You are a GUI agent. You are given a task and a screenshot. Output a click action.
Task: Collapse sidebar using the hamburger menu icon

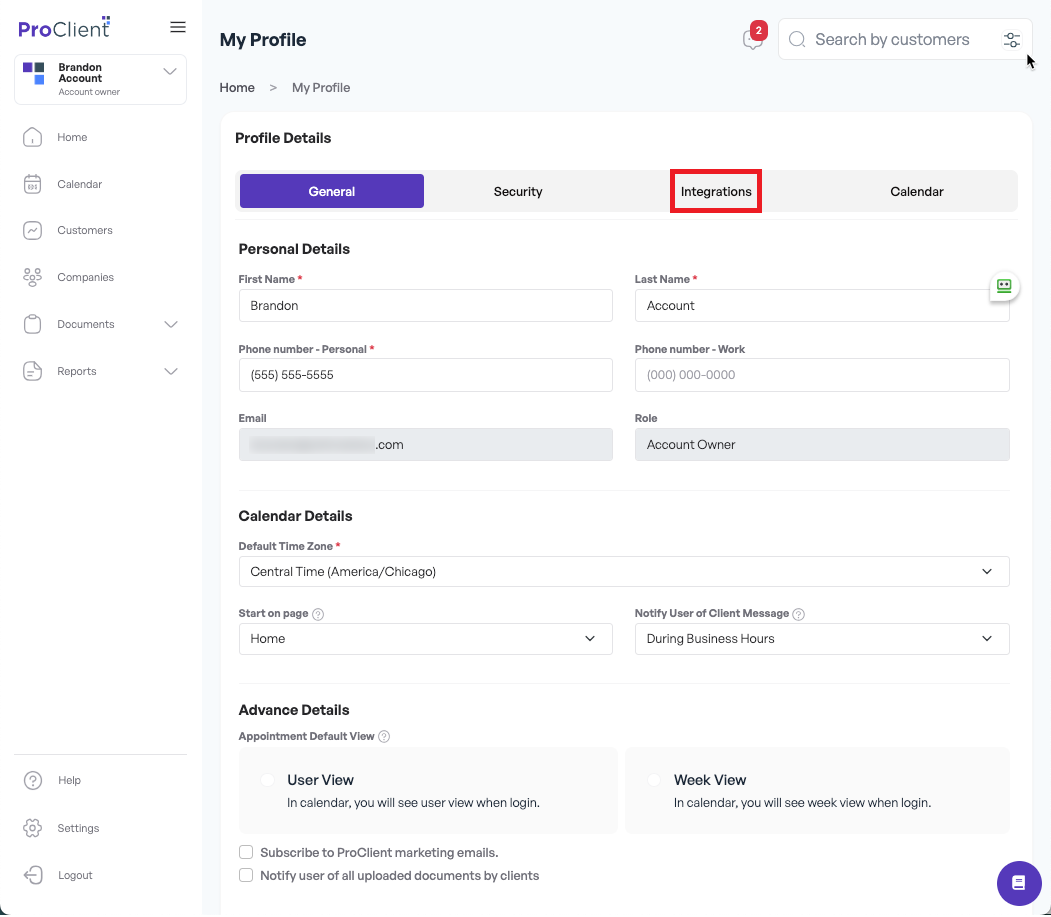pos(178,27)
